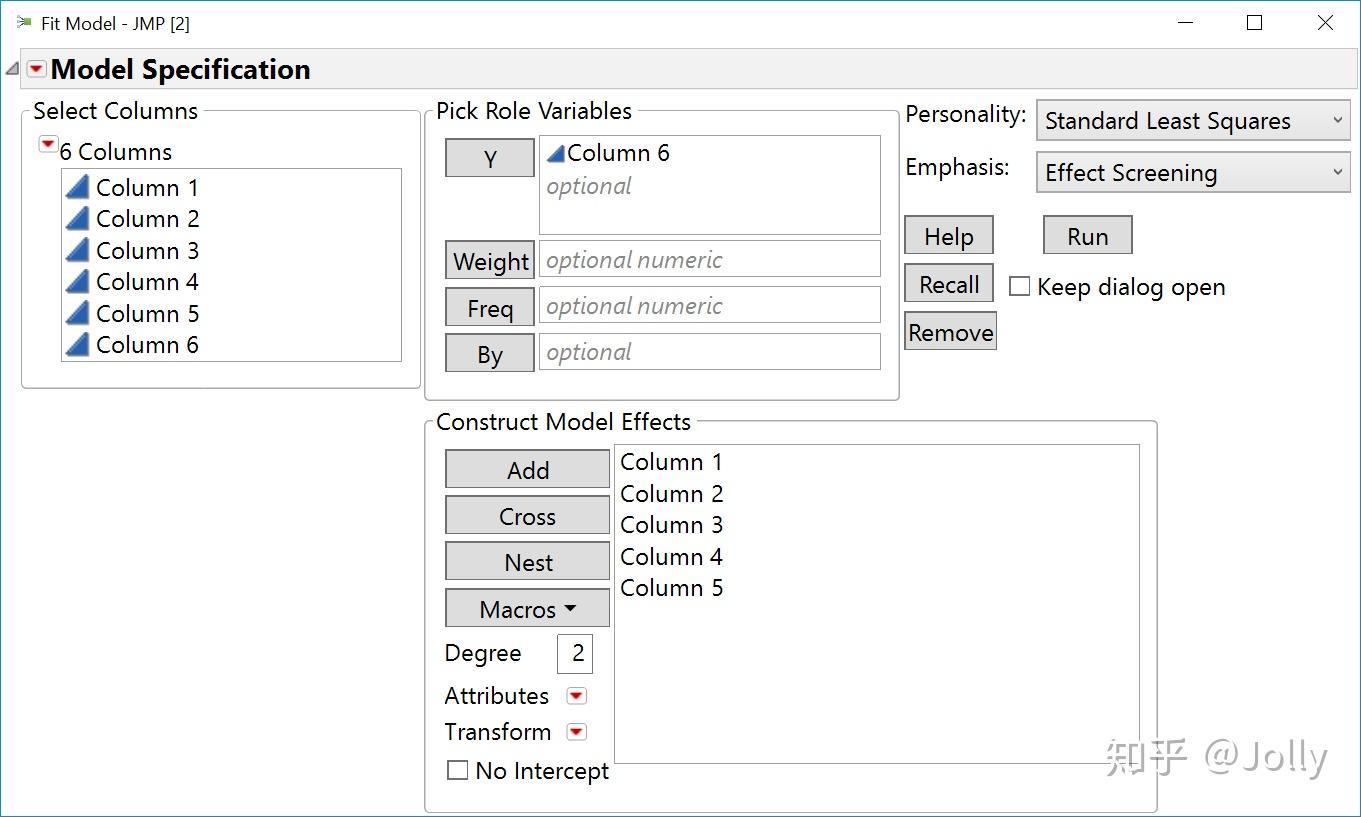Enable the Keep dialog open checkbox
This screenshot has width=1361, height=817.
click(x=1019, y=287)
